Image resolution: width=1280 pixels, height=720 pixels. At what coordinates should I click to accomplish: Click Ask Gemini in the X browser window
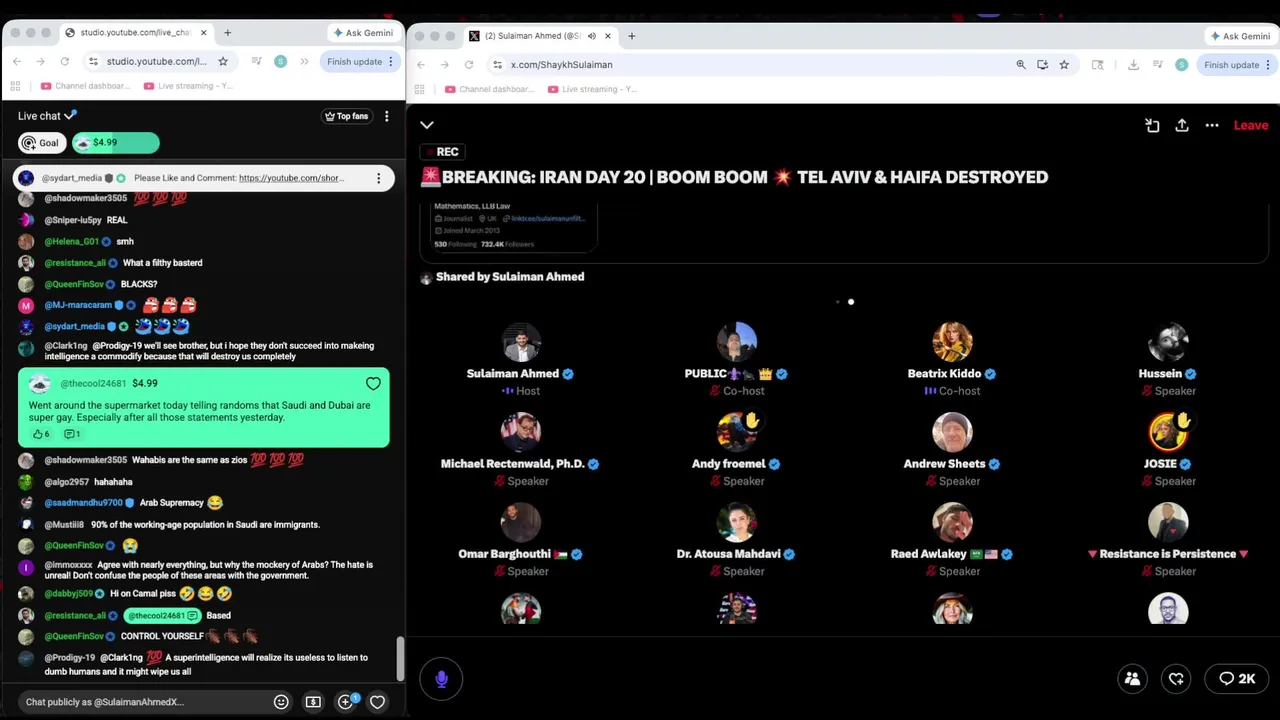(1240, 36)
